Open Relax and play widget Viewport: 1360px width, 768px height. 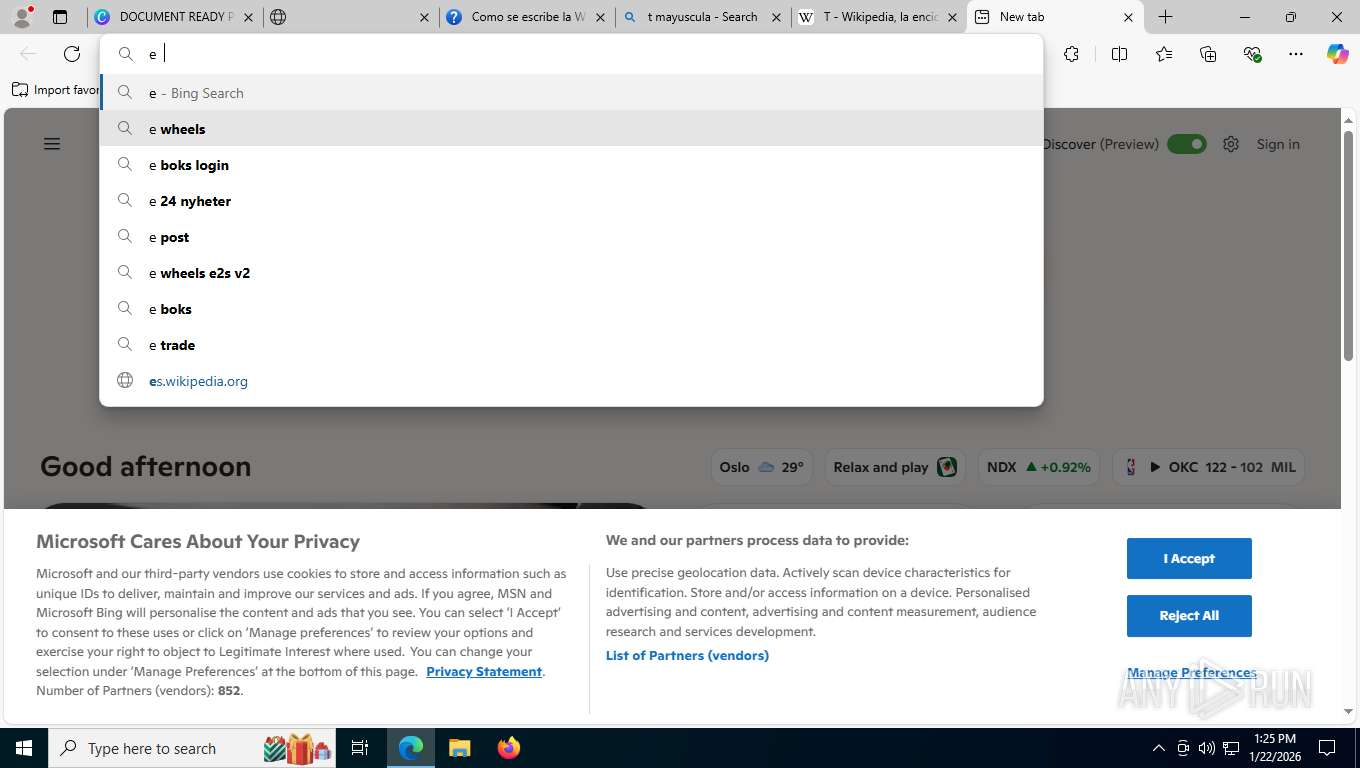(x=895, y=467)
